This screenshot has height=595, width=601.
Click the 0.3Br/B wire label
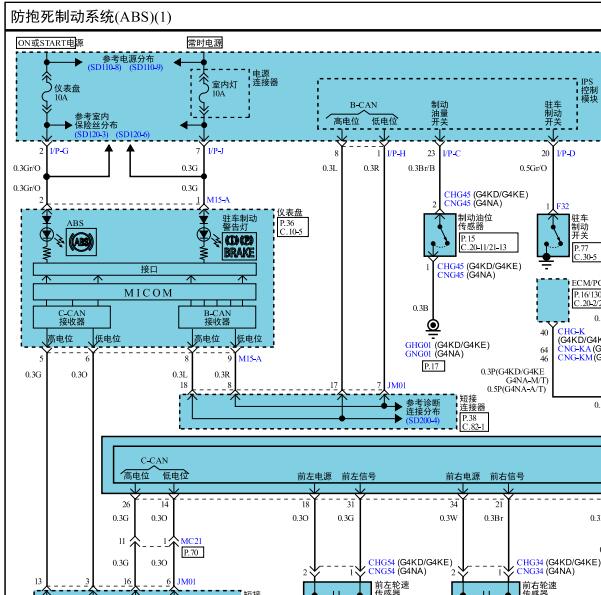(421, 168)
